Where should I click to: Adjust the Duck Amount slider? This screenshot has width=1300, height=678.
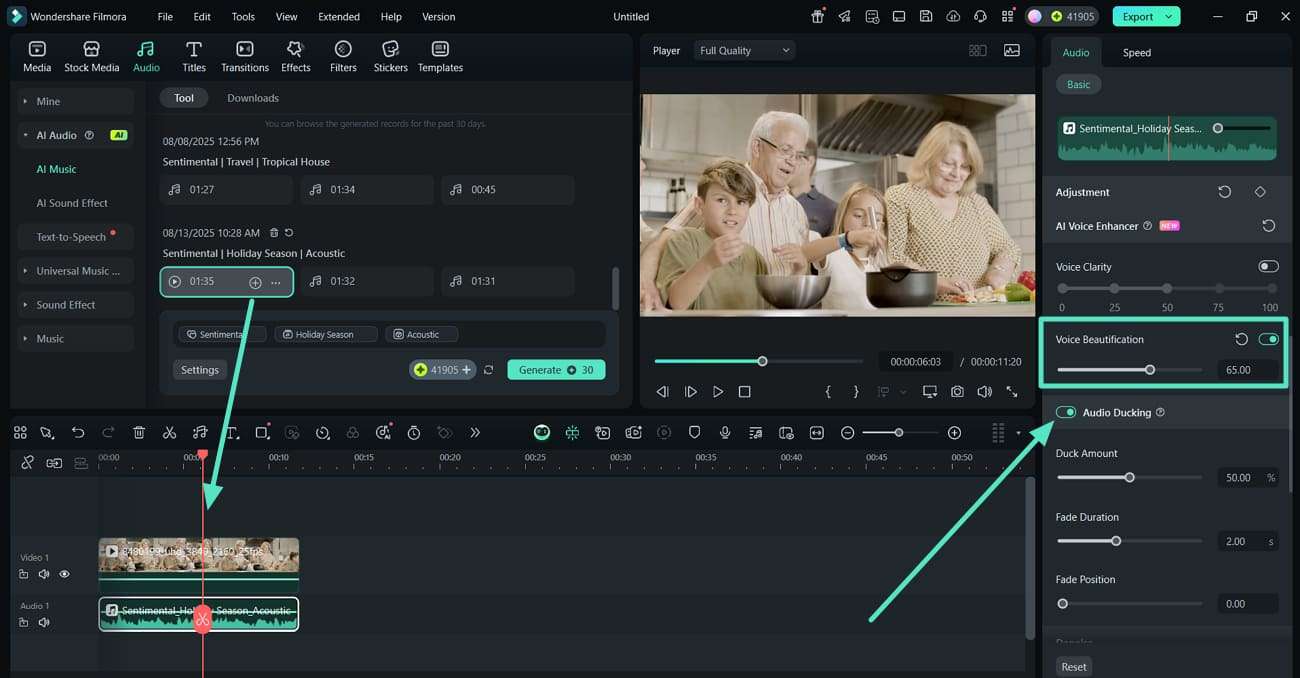click(1130, 477)
